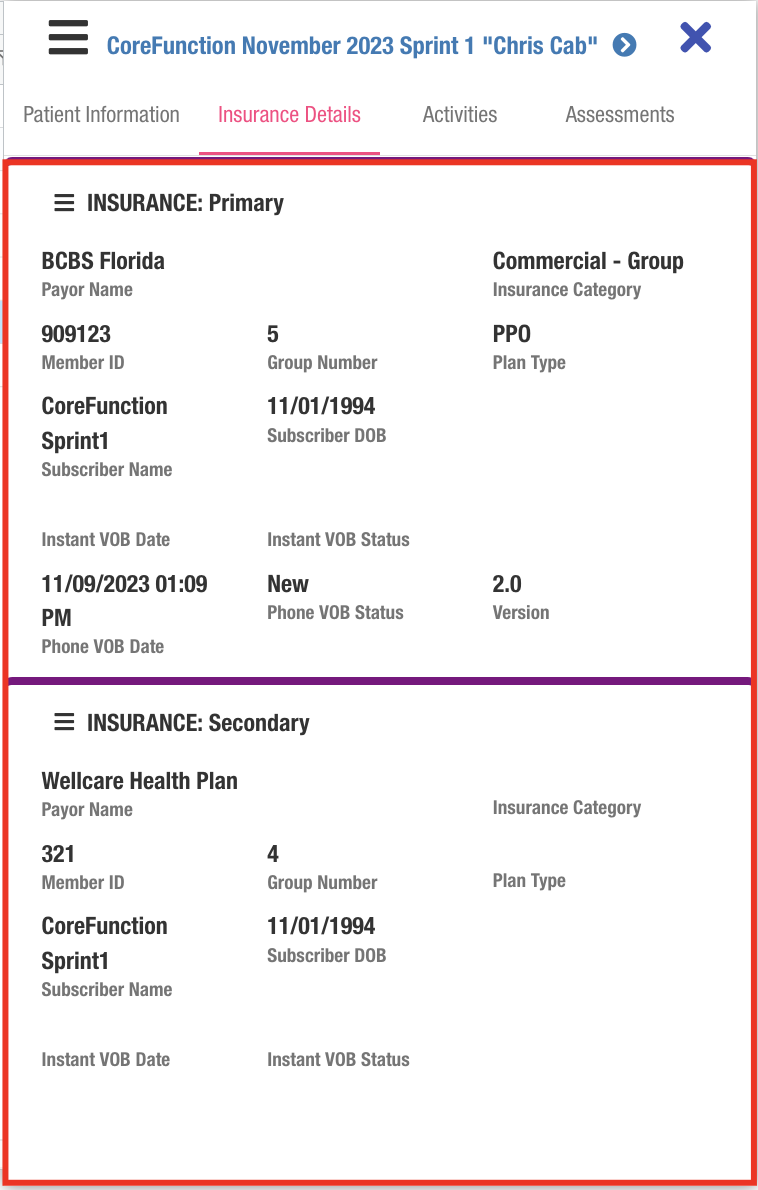Viewport: 758px width, 1190px height.
Task: Click the arrow icon beside patient name
Action: point(625,45)
